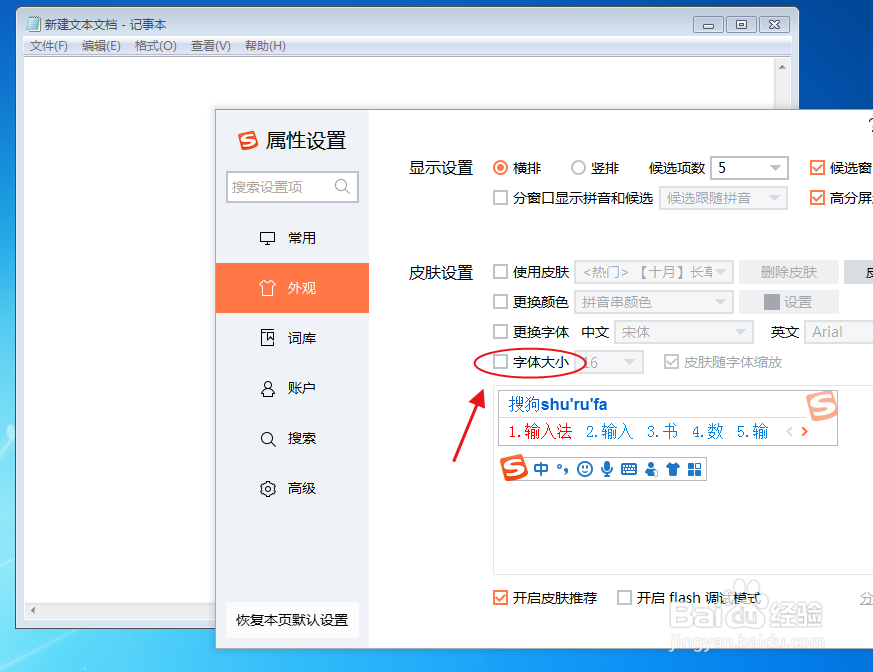Viewport: 873px width, 672px height.
Task: Open the 宋体 Chinese font dropdown
Action: click(684, 332)
